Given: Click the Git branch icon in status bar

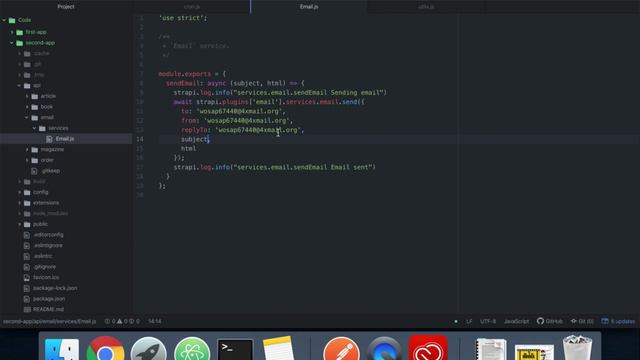Looking at the screenshot, I should pyautogui.click(x=573, y=321).
